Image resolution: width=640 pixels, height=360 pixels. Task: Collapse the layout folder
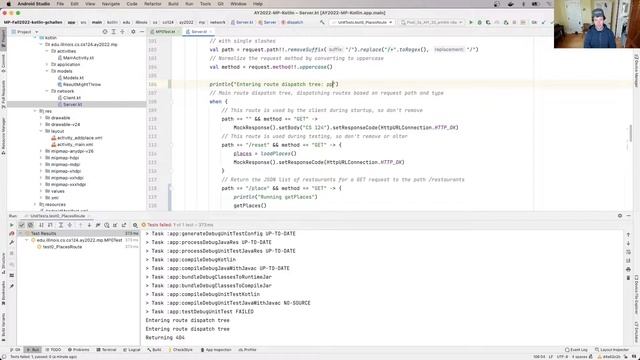(41, 131)
